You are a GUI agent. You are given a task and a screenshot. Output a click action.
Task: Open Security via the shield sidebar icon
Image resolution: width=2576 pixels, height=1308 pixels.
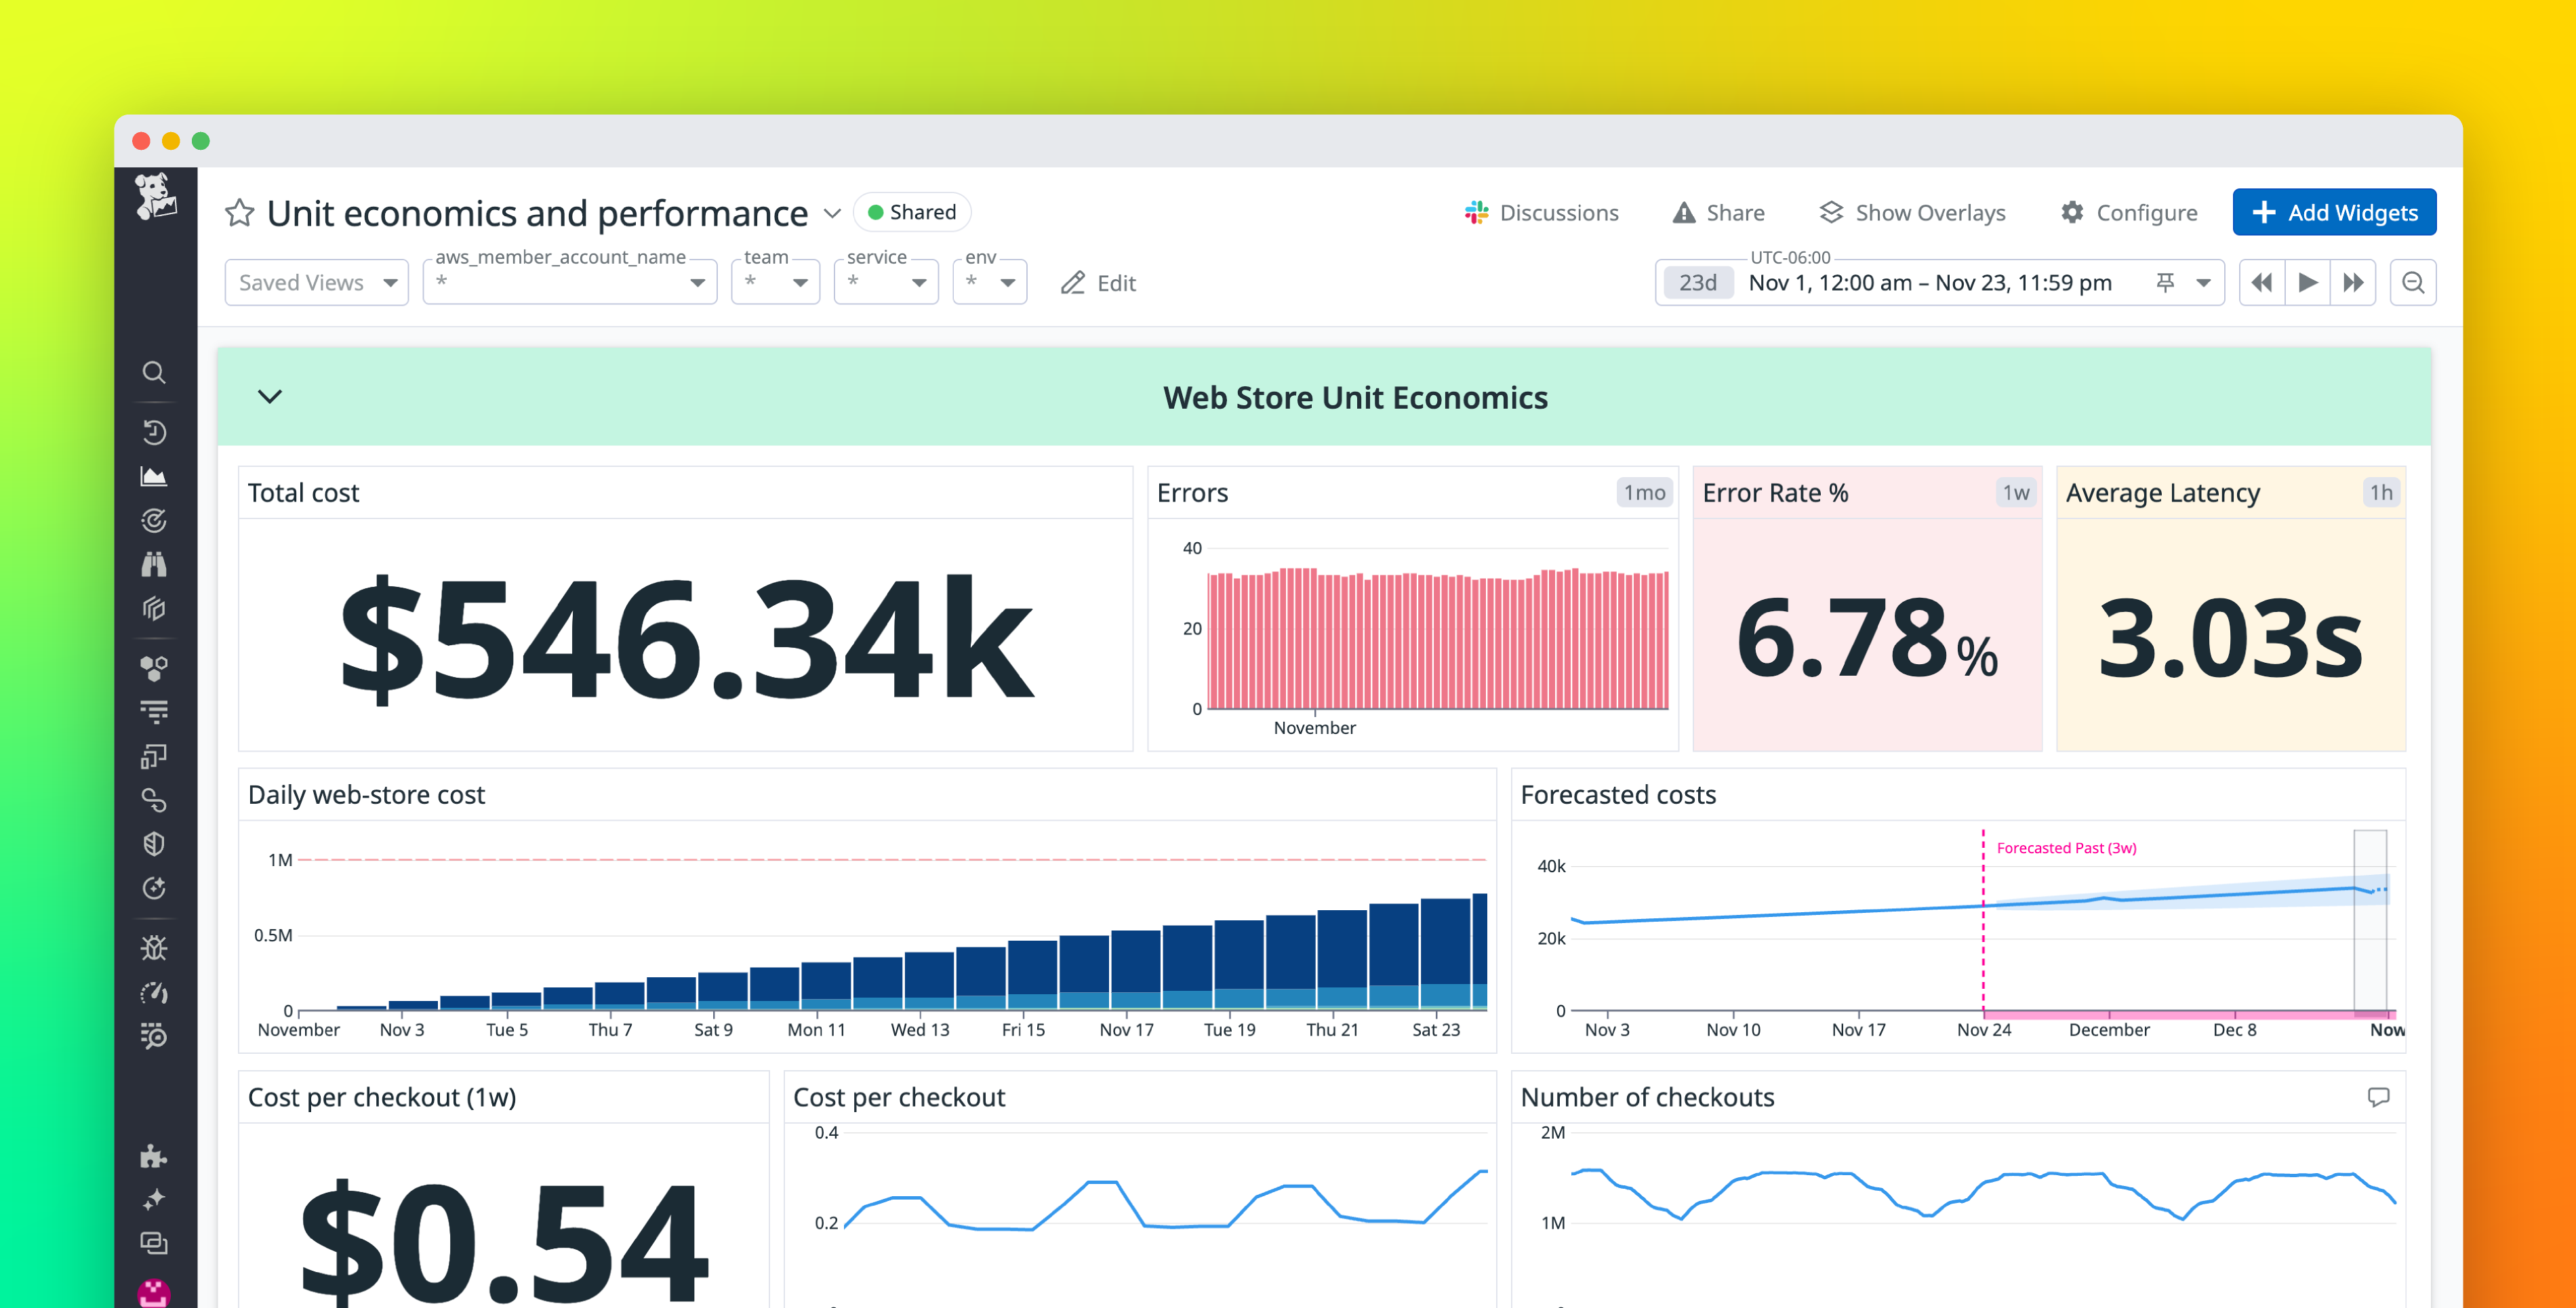click(x=155, y=843)
